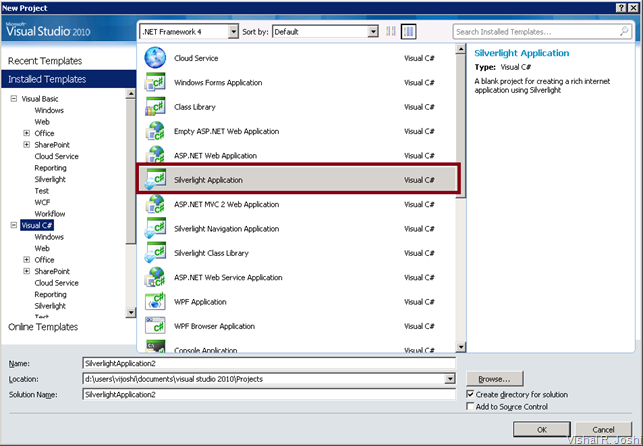
Task: Open the Sort by Default dropdown
Action: tap(373, 32)
